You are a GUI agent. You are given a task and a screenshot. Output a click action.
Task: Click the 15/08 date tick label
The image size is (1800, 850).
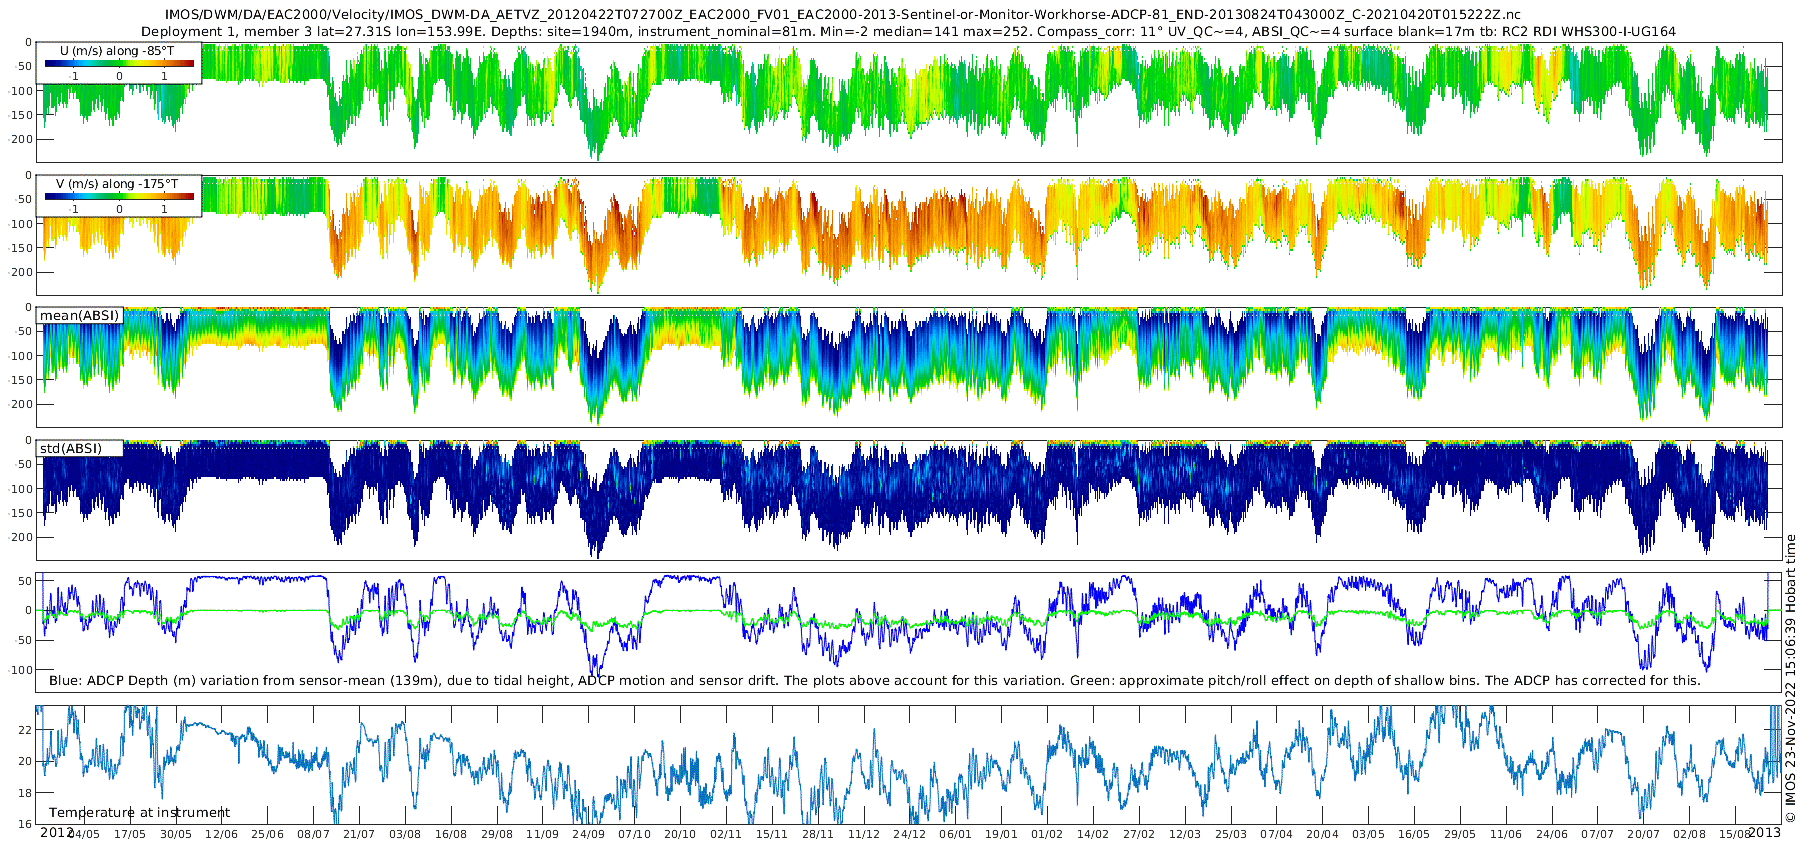point(1736,834)
